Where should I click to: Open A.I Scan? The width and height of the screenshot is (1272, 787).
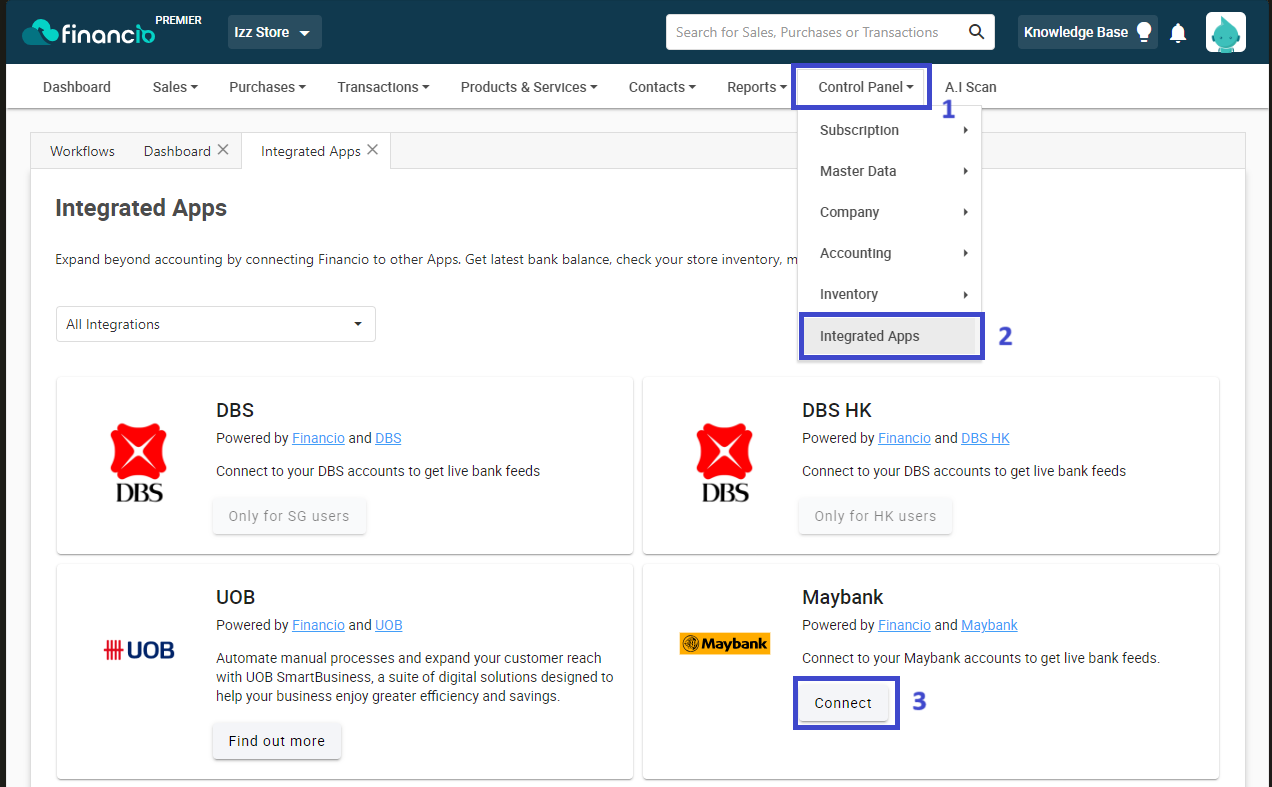tap(971, 87)
